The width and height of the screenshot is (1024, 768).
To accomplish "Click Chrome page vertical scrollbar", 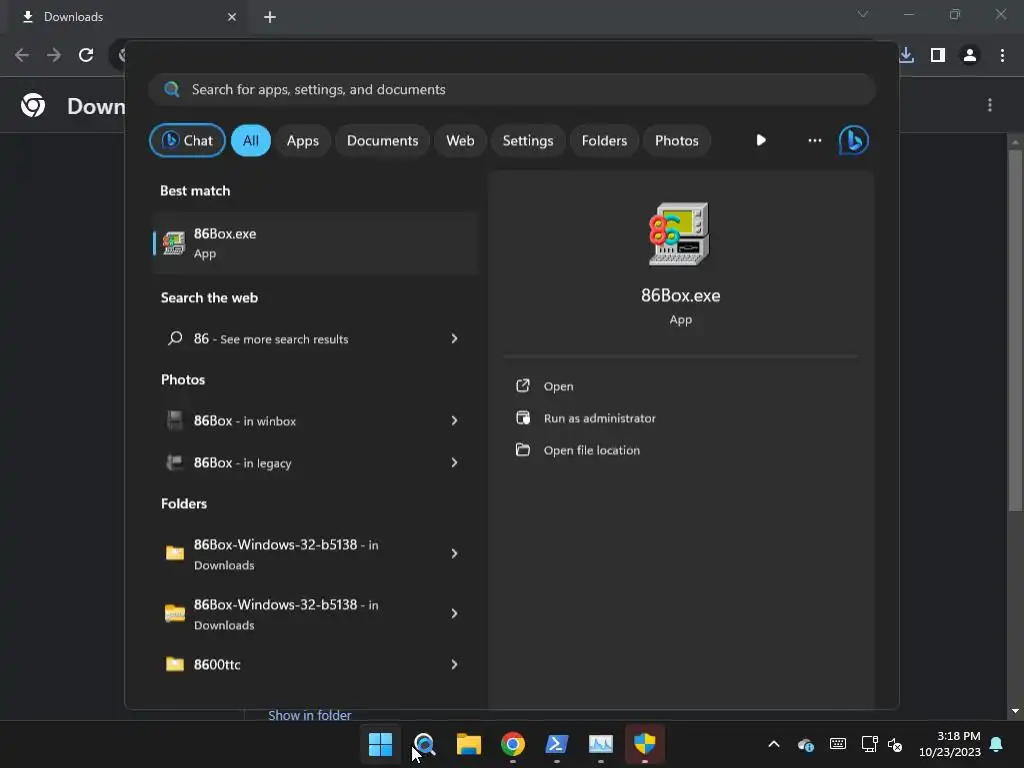I will (x=1015, y=330).
